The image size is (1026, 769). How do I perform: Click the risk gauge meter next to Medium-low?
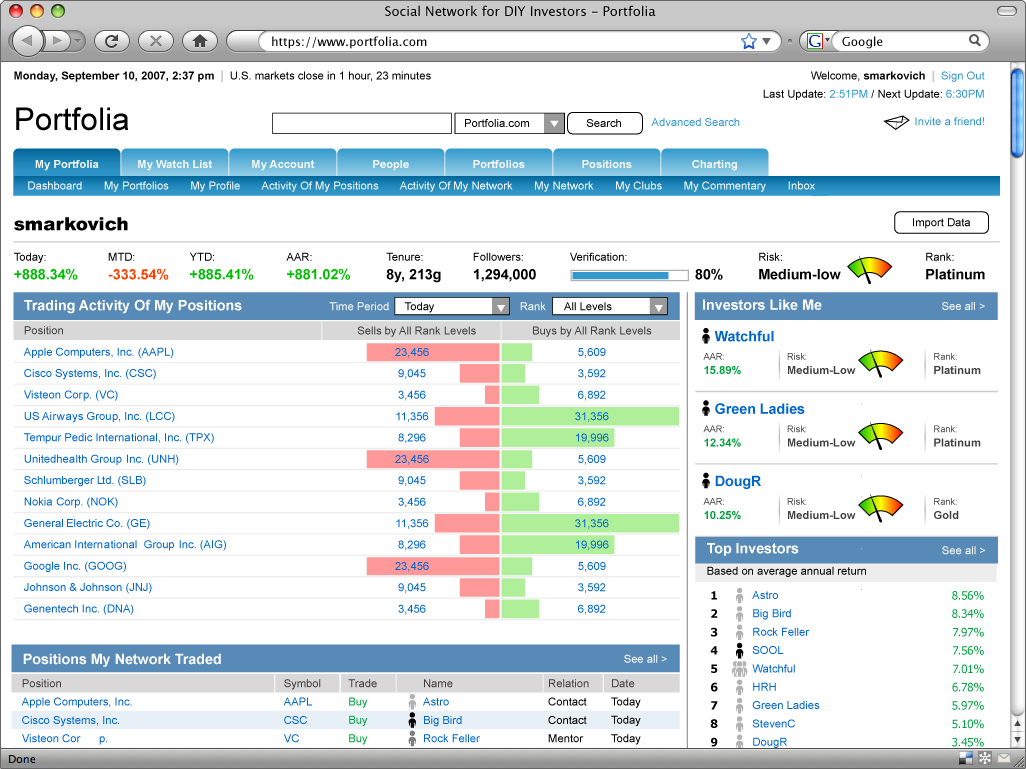pos(869,267)
